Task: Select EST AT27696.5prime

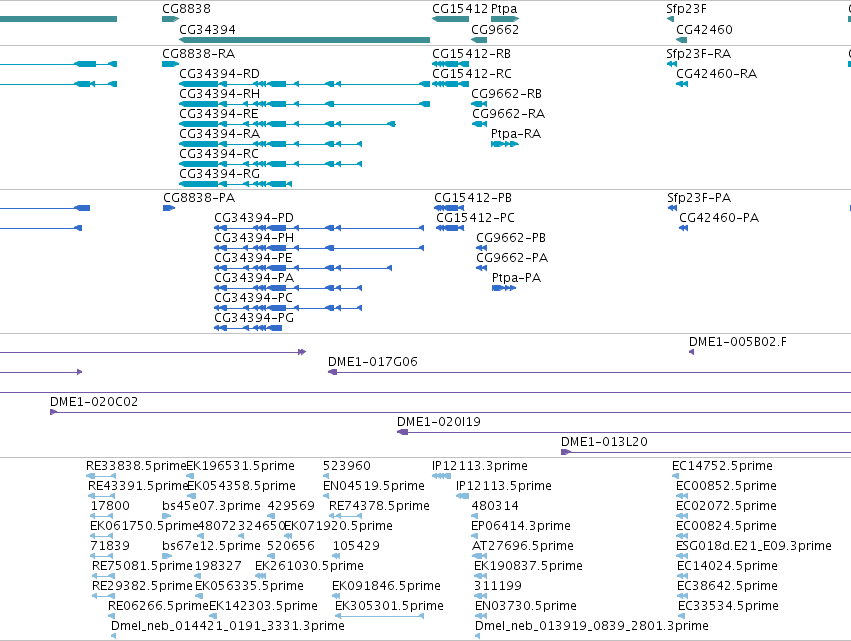Action: pyautogui.click(x=523, y=547)
